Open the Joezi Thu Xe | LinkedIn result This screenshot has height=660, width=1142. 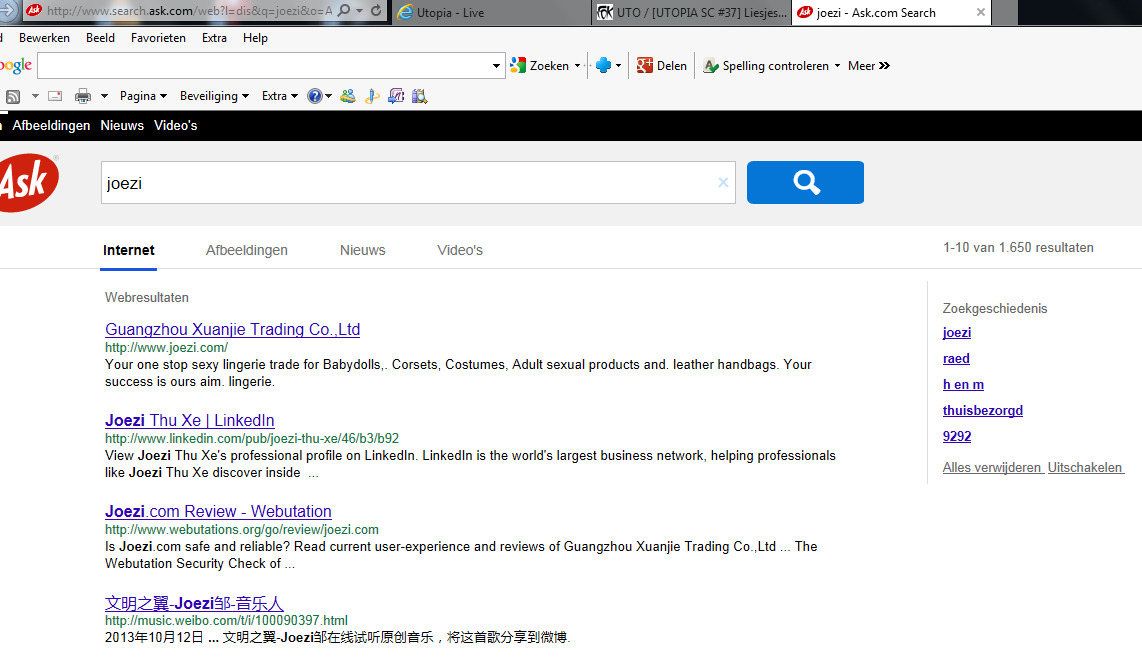click(189, 420)
